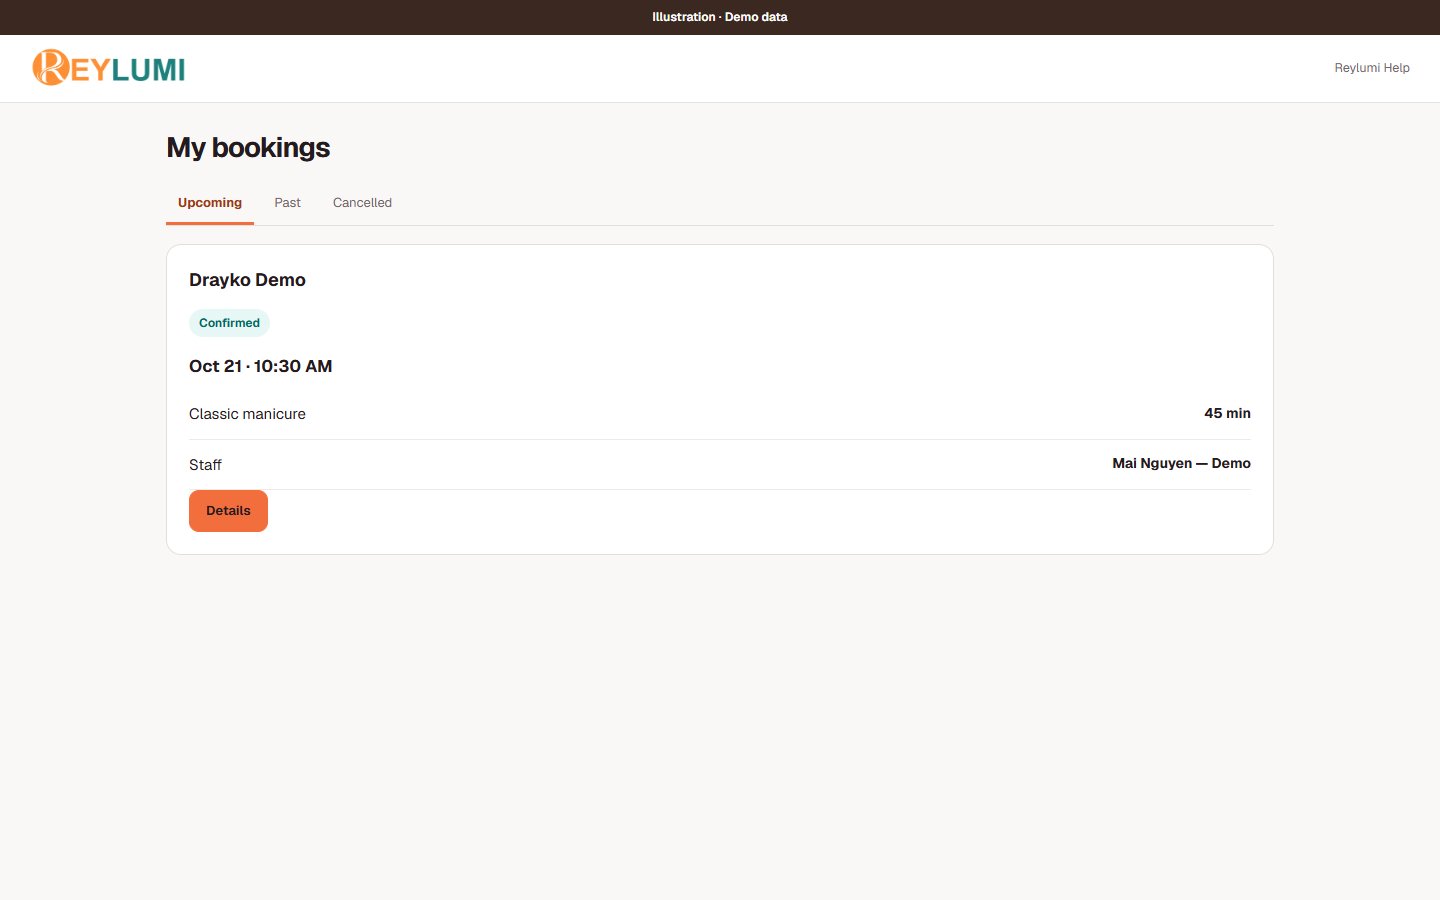
Task: Click the Classic manicure service text
Action: click(247, 414)
